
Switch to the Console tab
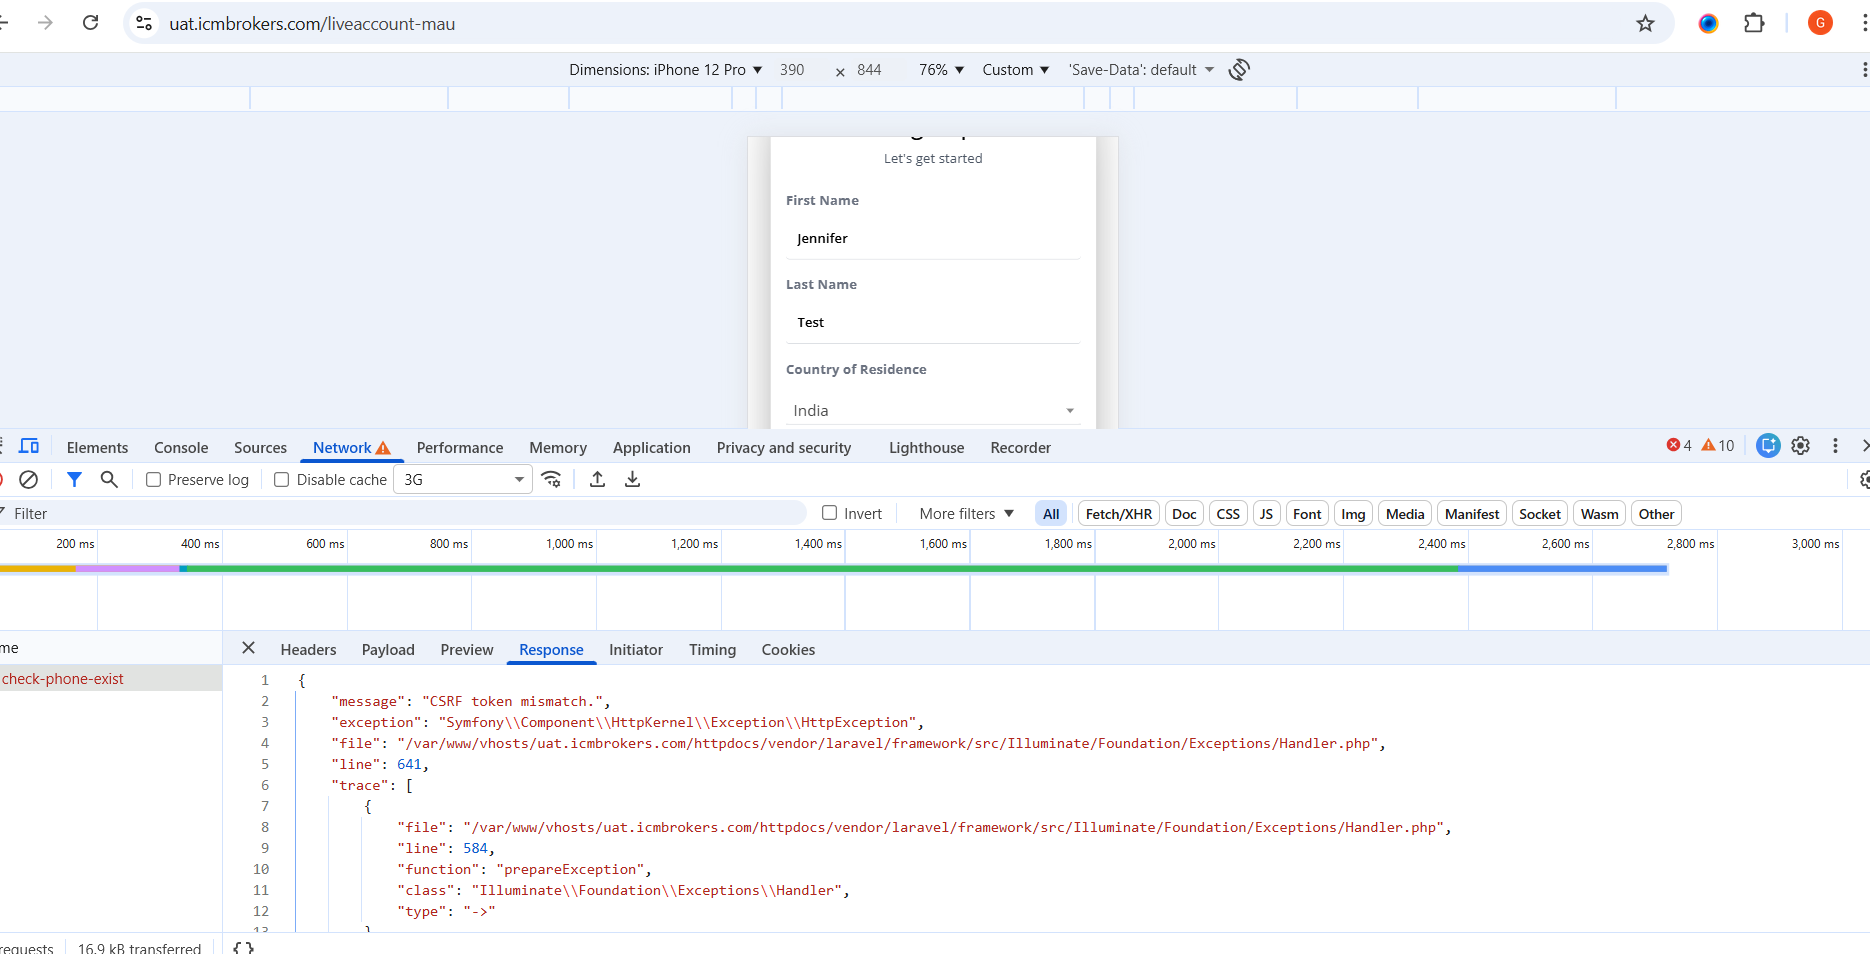click(x=181, y=448)
